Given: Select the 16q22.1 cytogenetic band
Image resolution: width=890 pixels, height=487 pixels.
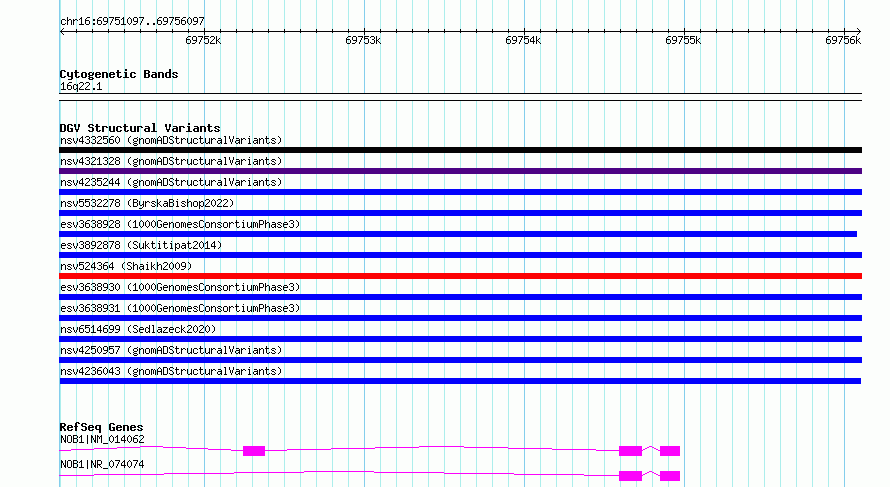Looking at the screenshot, I should [x=460, y=97].
